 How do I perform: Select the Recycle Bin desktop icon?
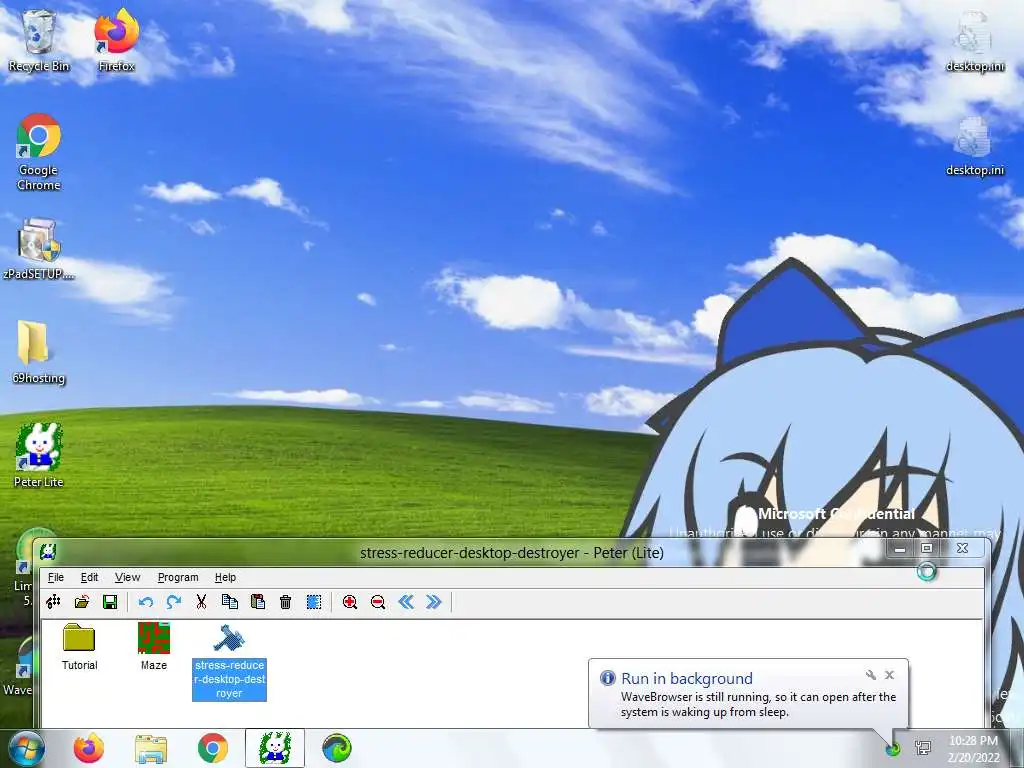click(39, 40)
